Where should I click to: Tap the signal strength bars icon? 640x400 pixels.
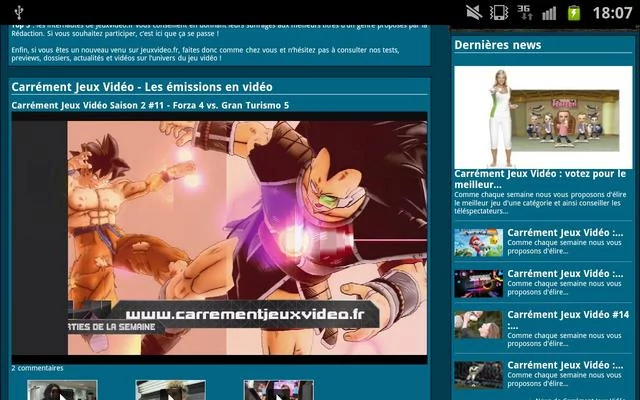coord(549,13)
